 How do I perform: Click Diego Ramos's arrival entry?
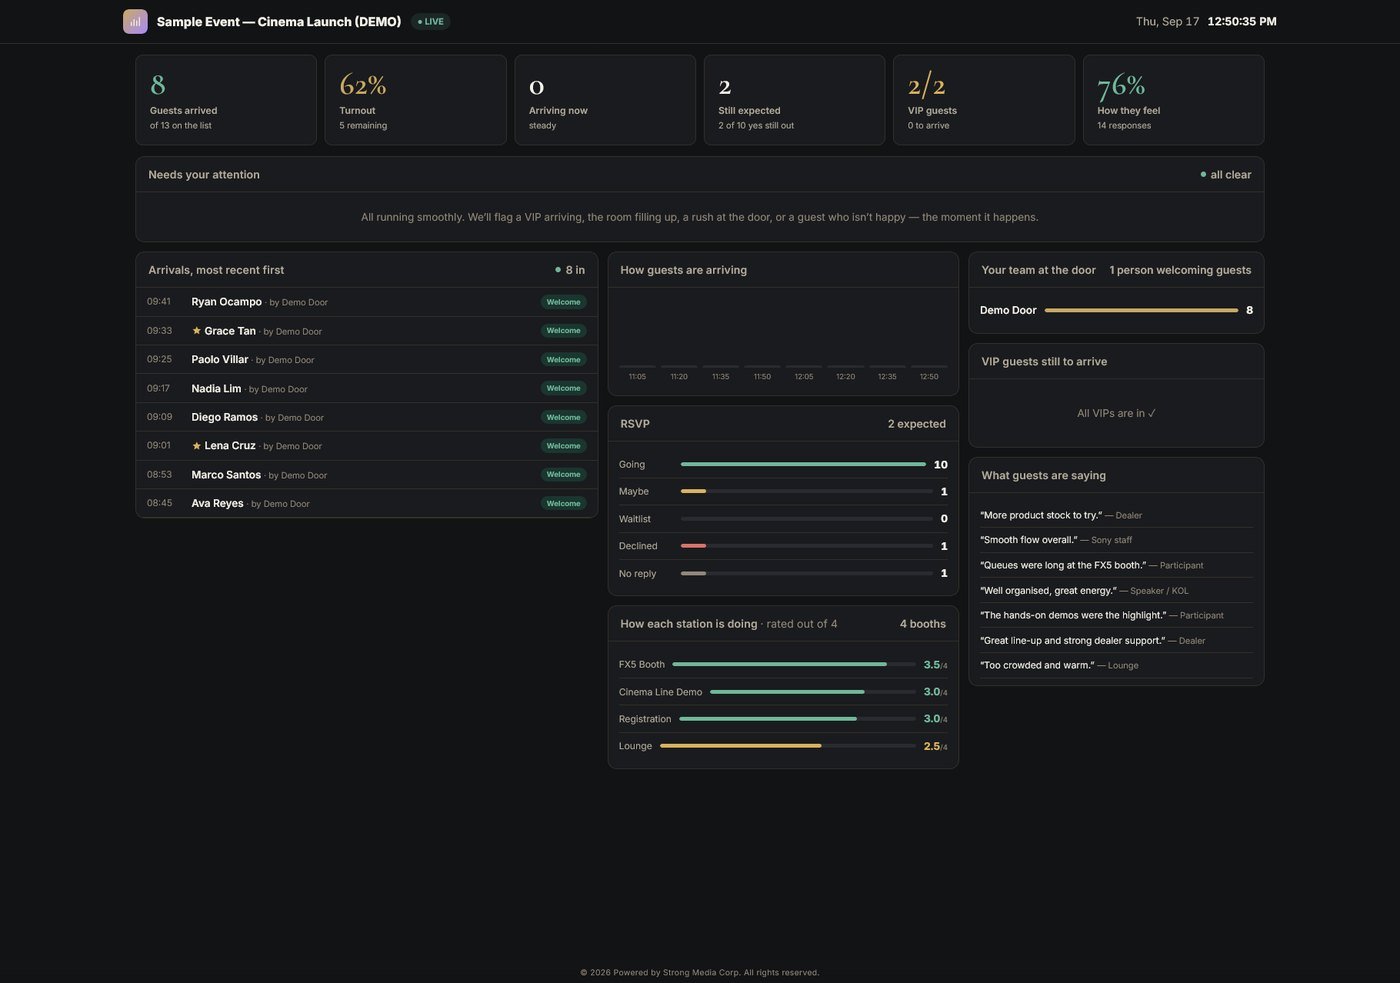point(367,417)
